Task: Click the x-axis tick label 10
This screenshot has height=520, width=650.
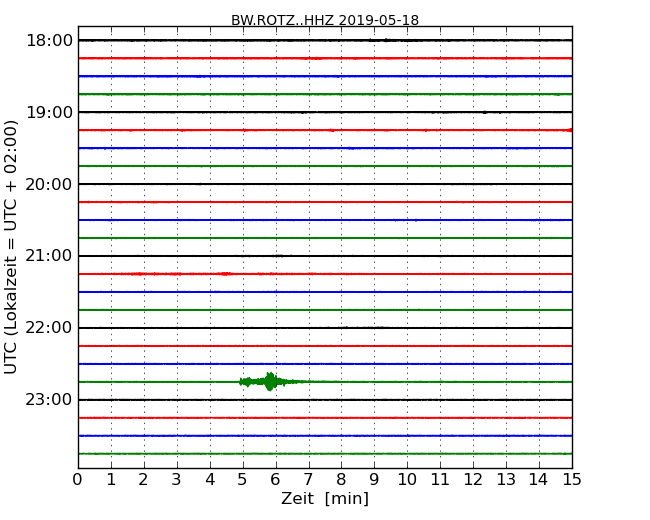Action: point(407,480)
